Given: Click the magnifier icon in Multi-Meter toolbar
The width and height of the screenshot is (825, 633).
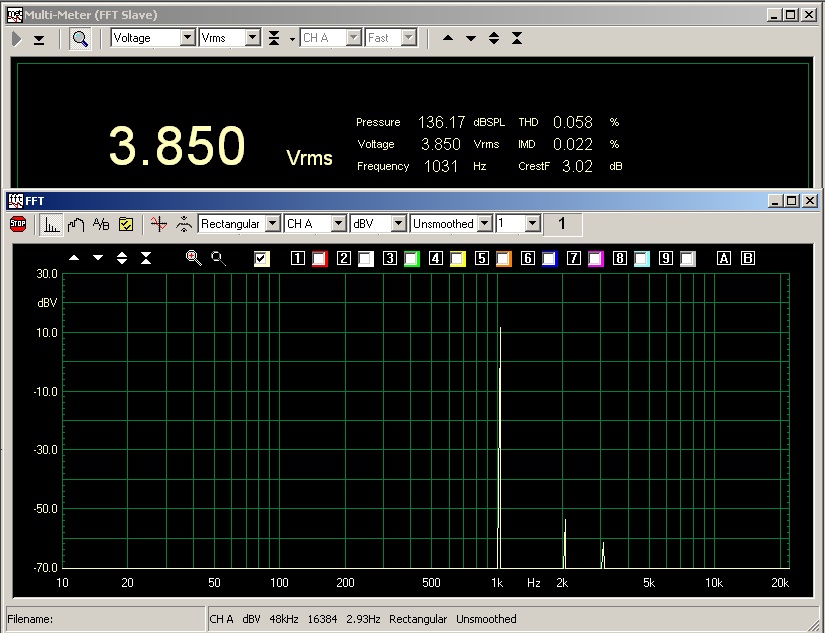Looking at the screenshot, I should tap(79, 38).
